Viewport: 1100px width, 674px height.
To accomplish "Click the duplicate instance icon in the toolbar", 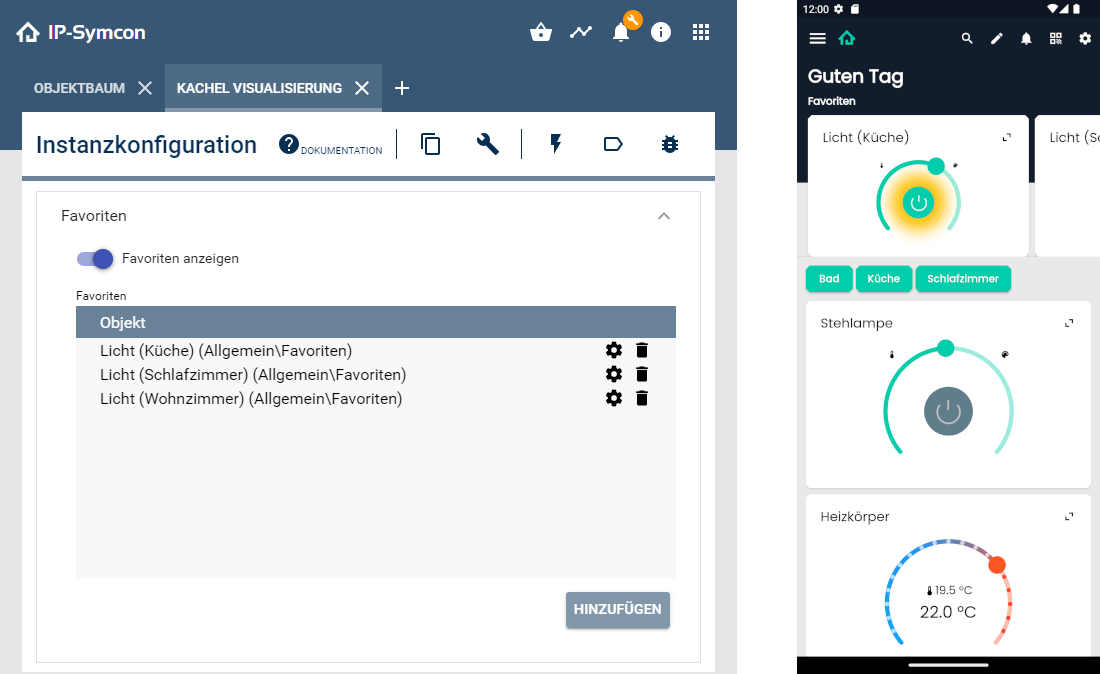I will [431, 144].
